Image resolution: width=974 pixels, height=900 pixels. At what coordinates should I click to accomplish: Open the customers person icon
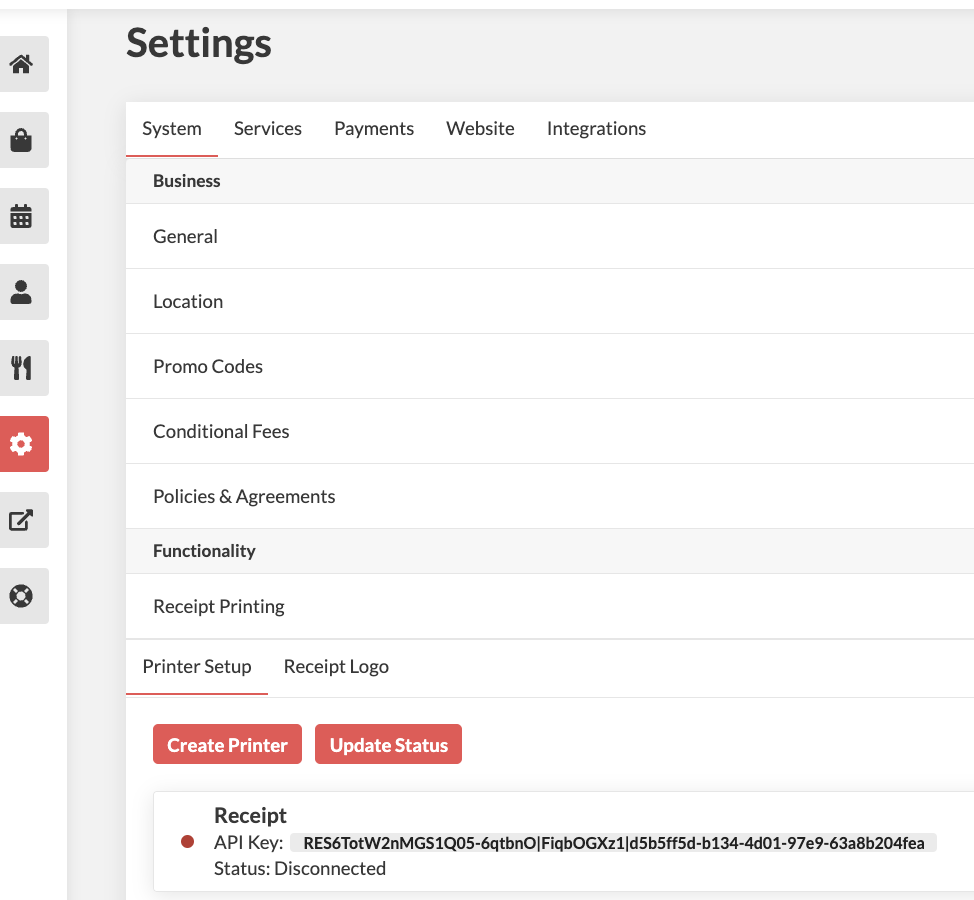[22, 292]
